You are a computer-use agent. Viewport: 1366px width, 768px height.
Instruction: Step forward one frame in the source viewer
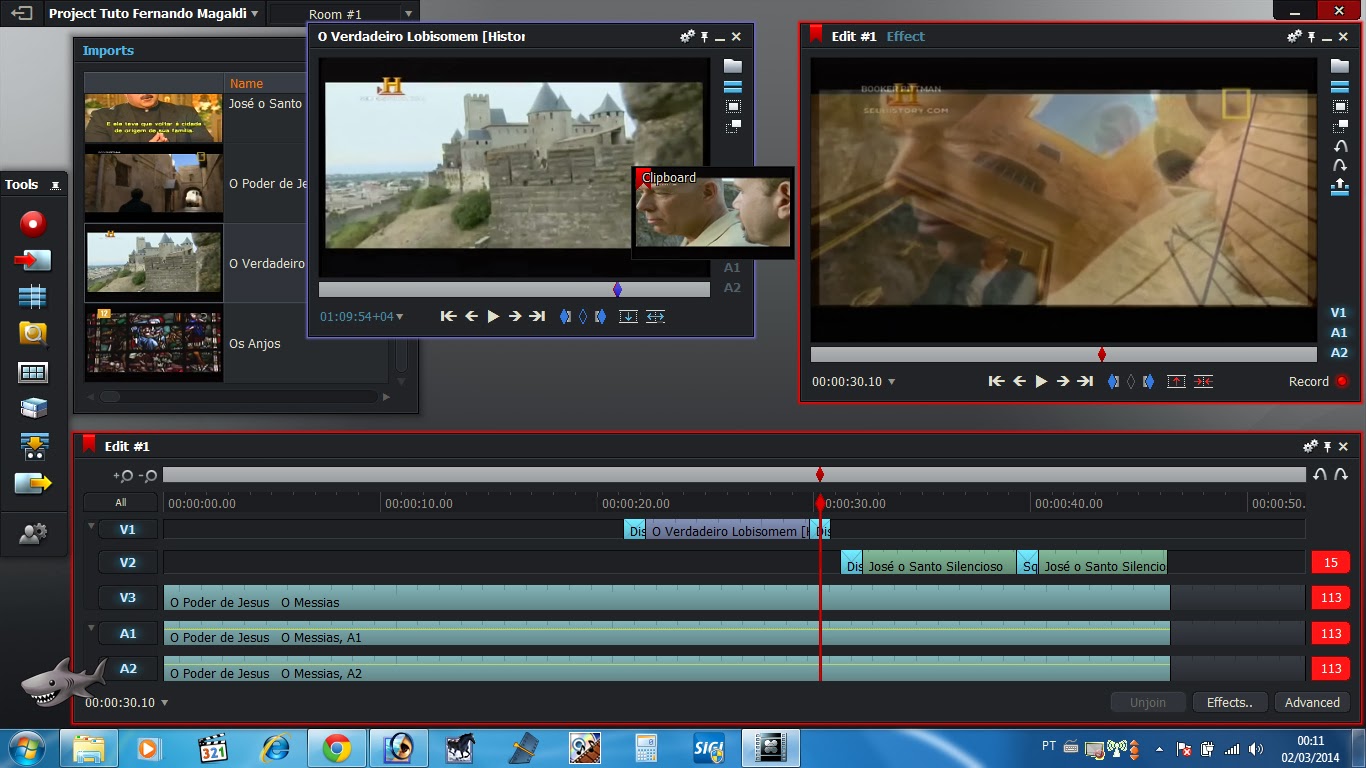pyautogui.click(x=515, y=316)
